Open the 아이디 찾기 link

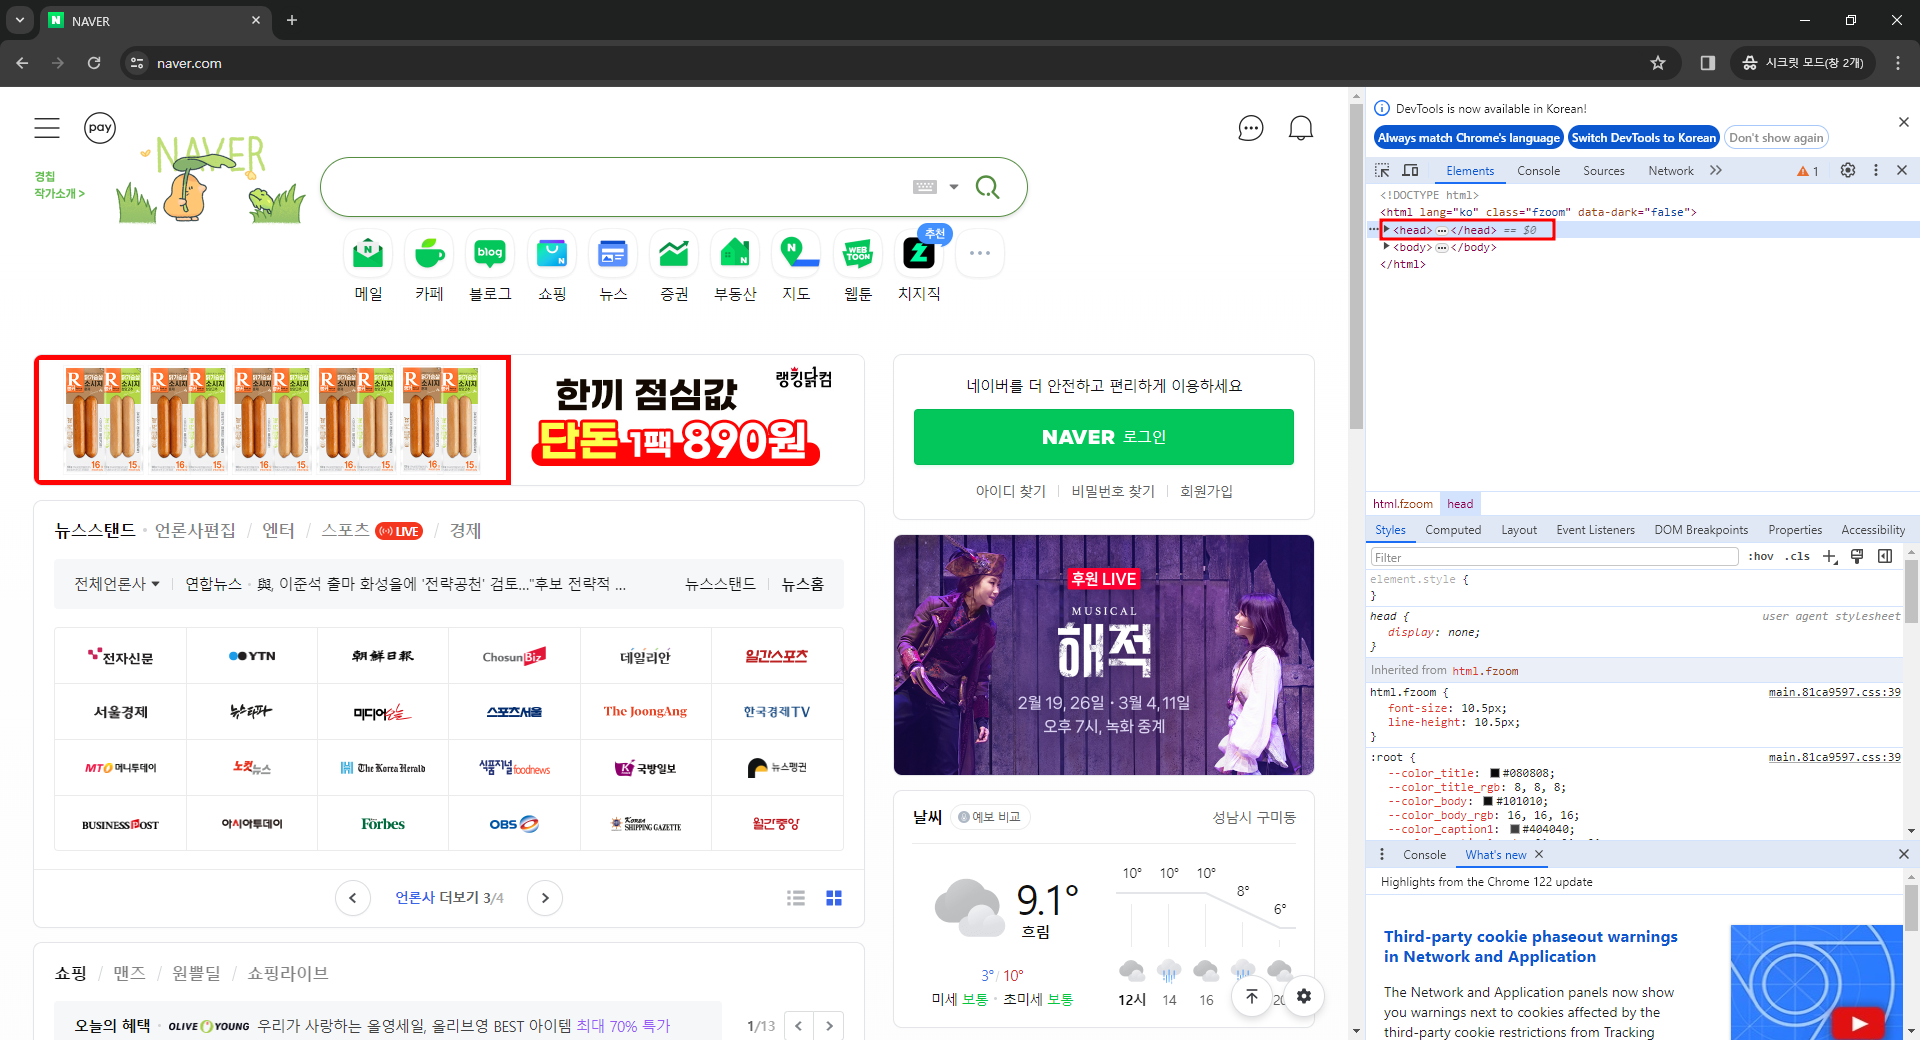(x=1011, y=491)
